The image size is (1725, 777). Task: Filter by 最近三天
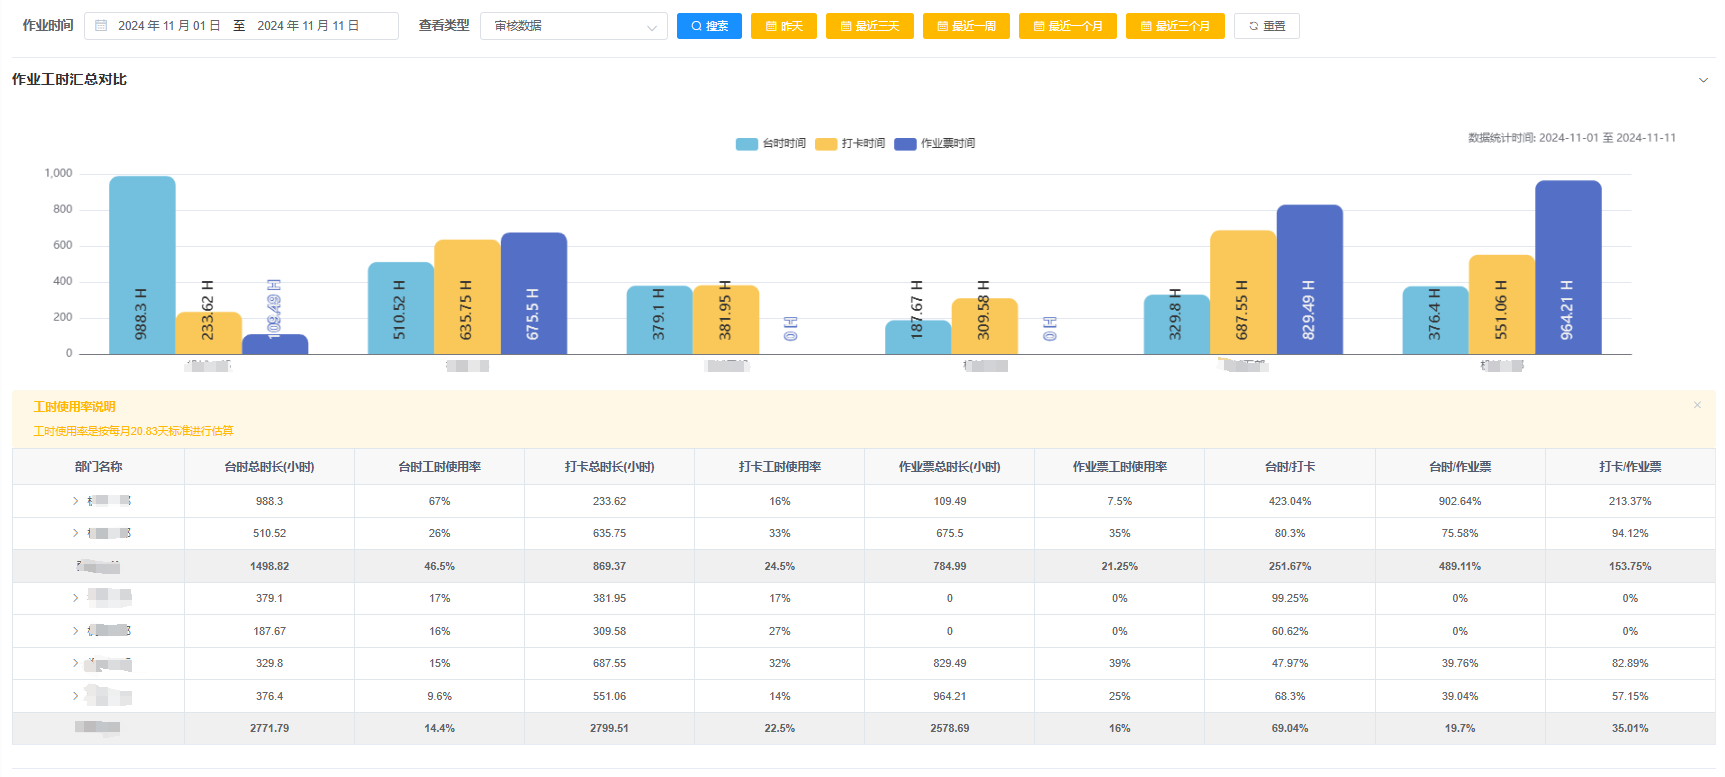click(x=870, y=26)
